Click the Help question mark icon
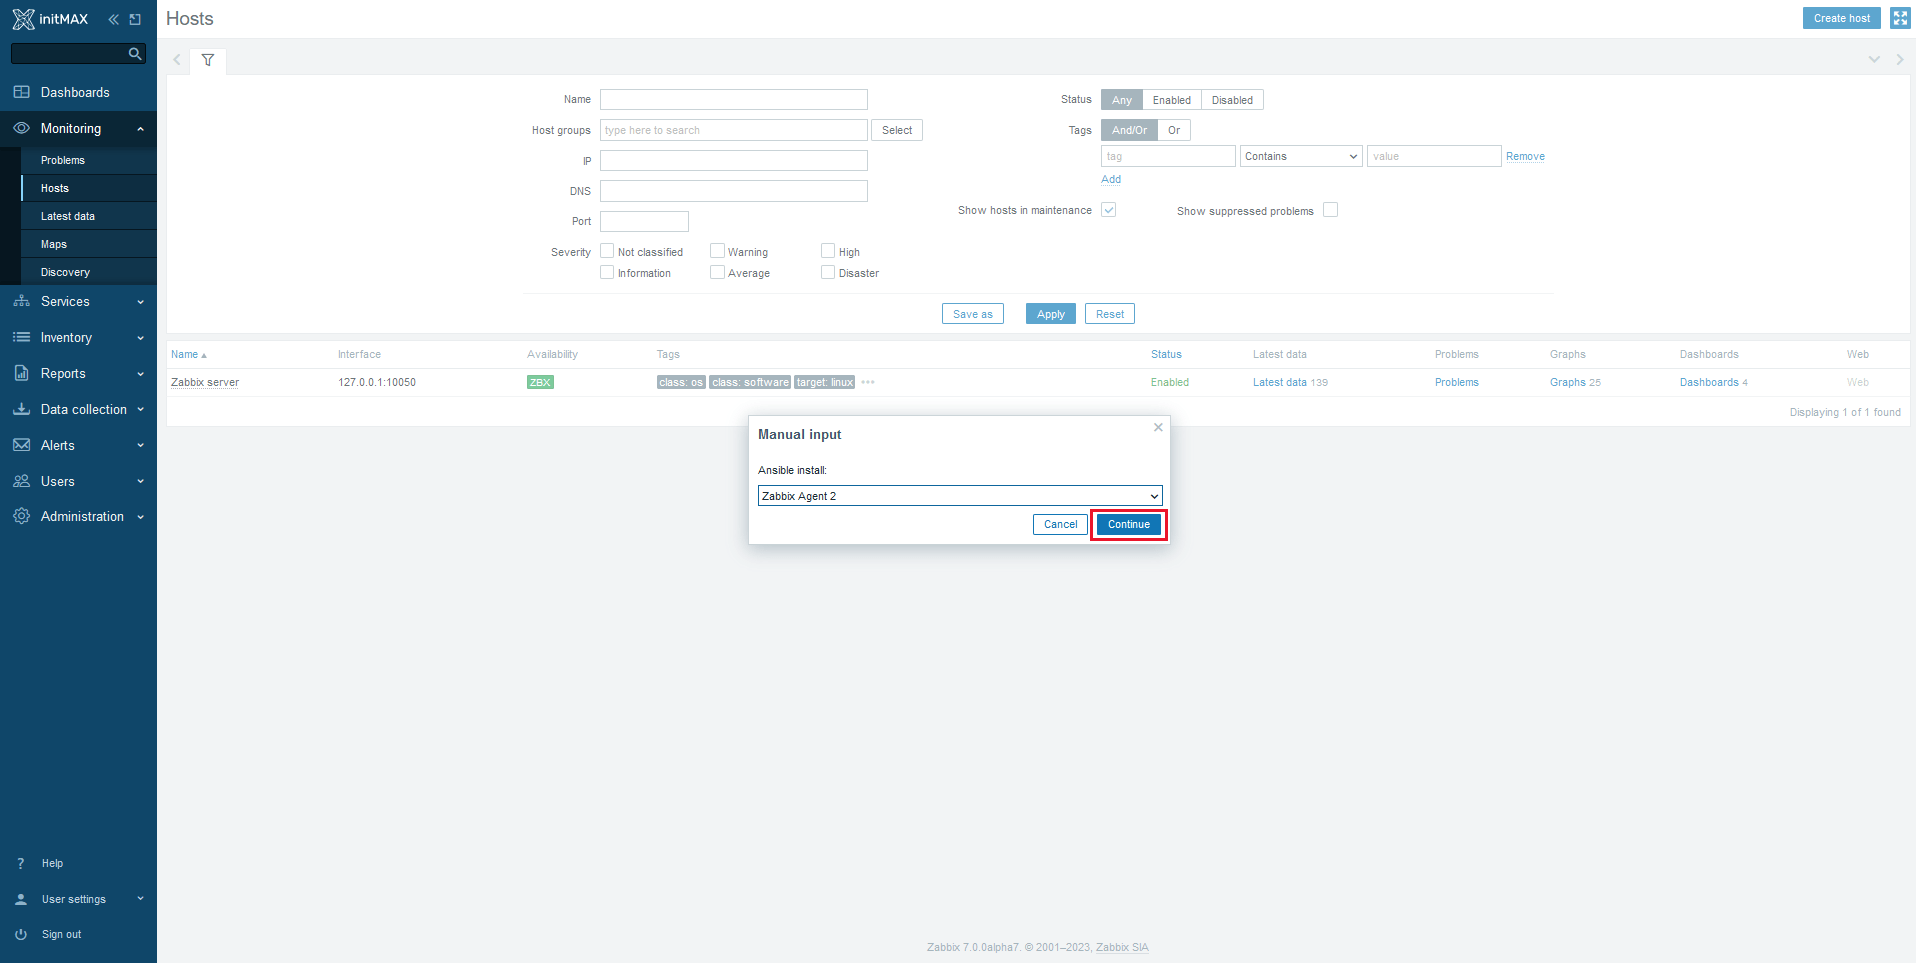The height and width of the screenshot is (963, 1916). click(x=21, y=863)
